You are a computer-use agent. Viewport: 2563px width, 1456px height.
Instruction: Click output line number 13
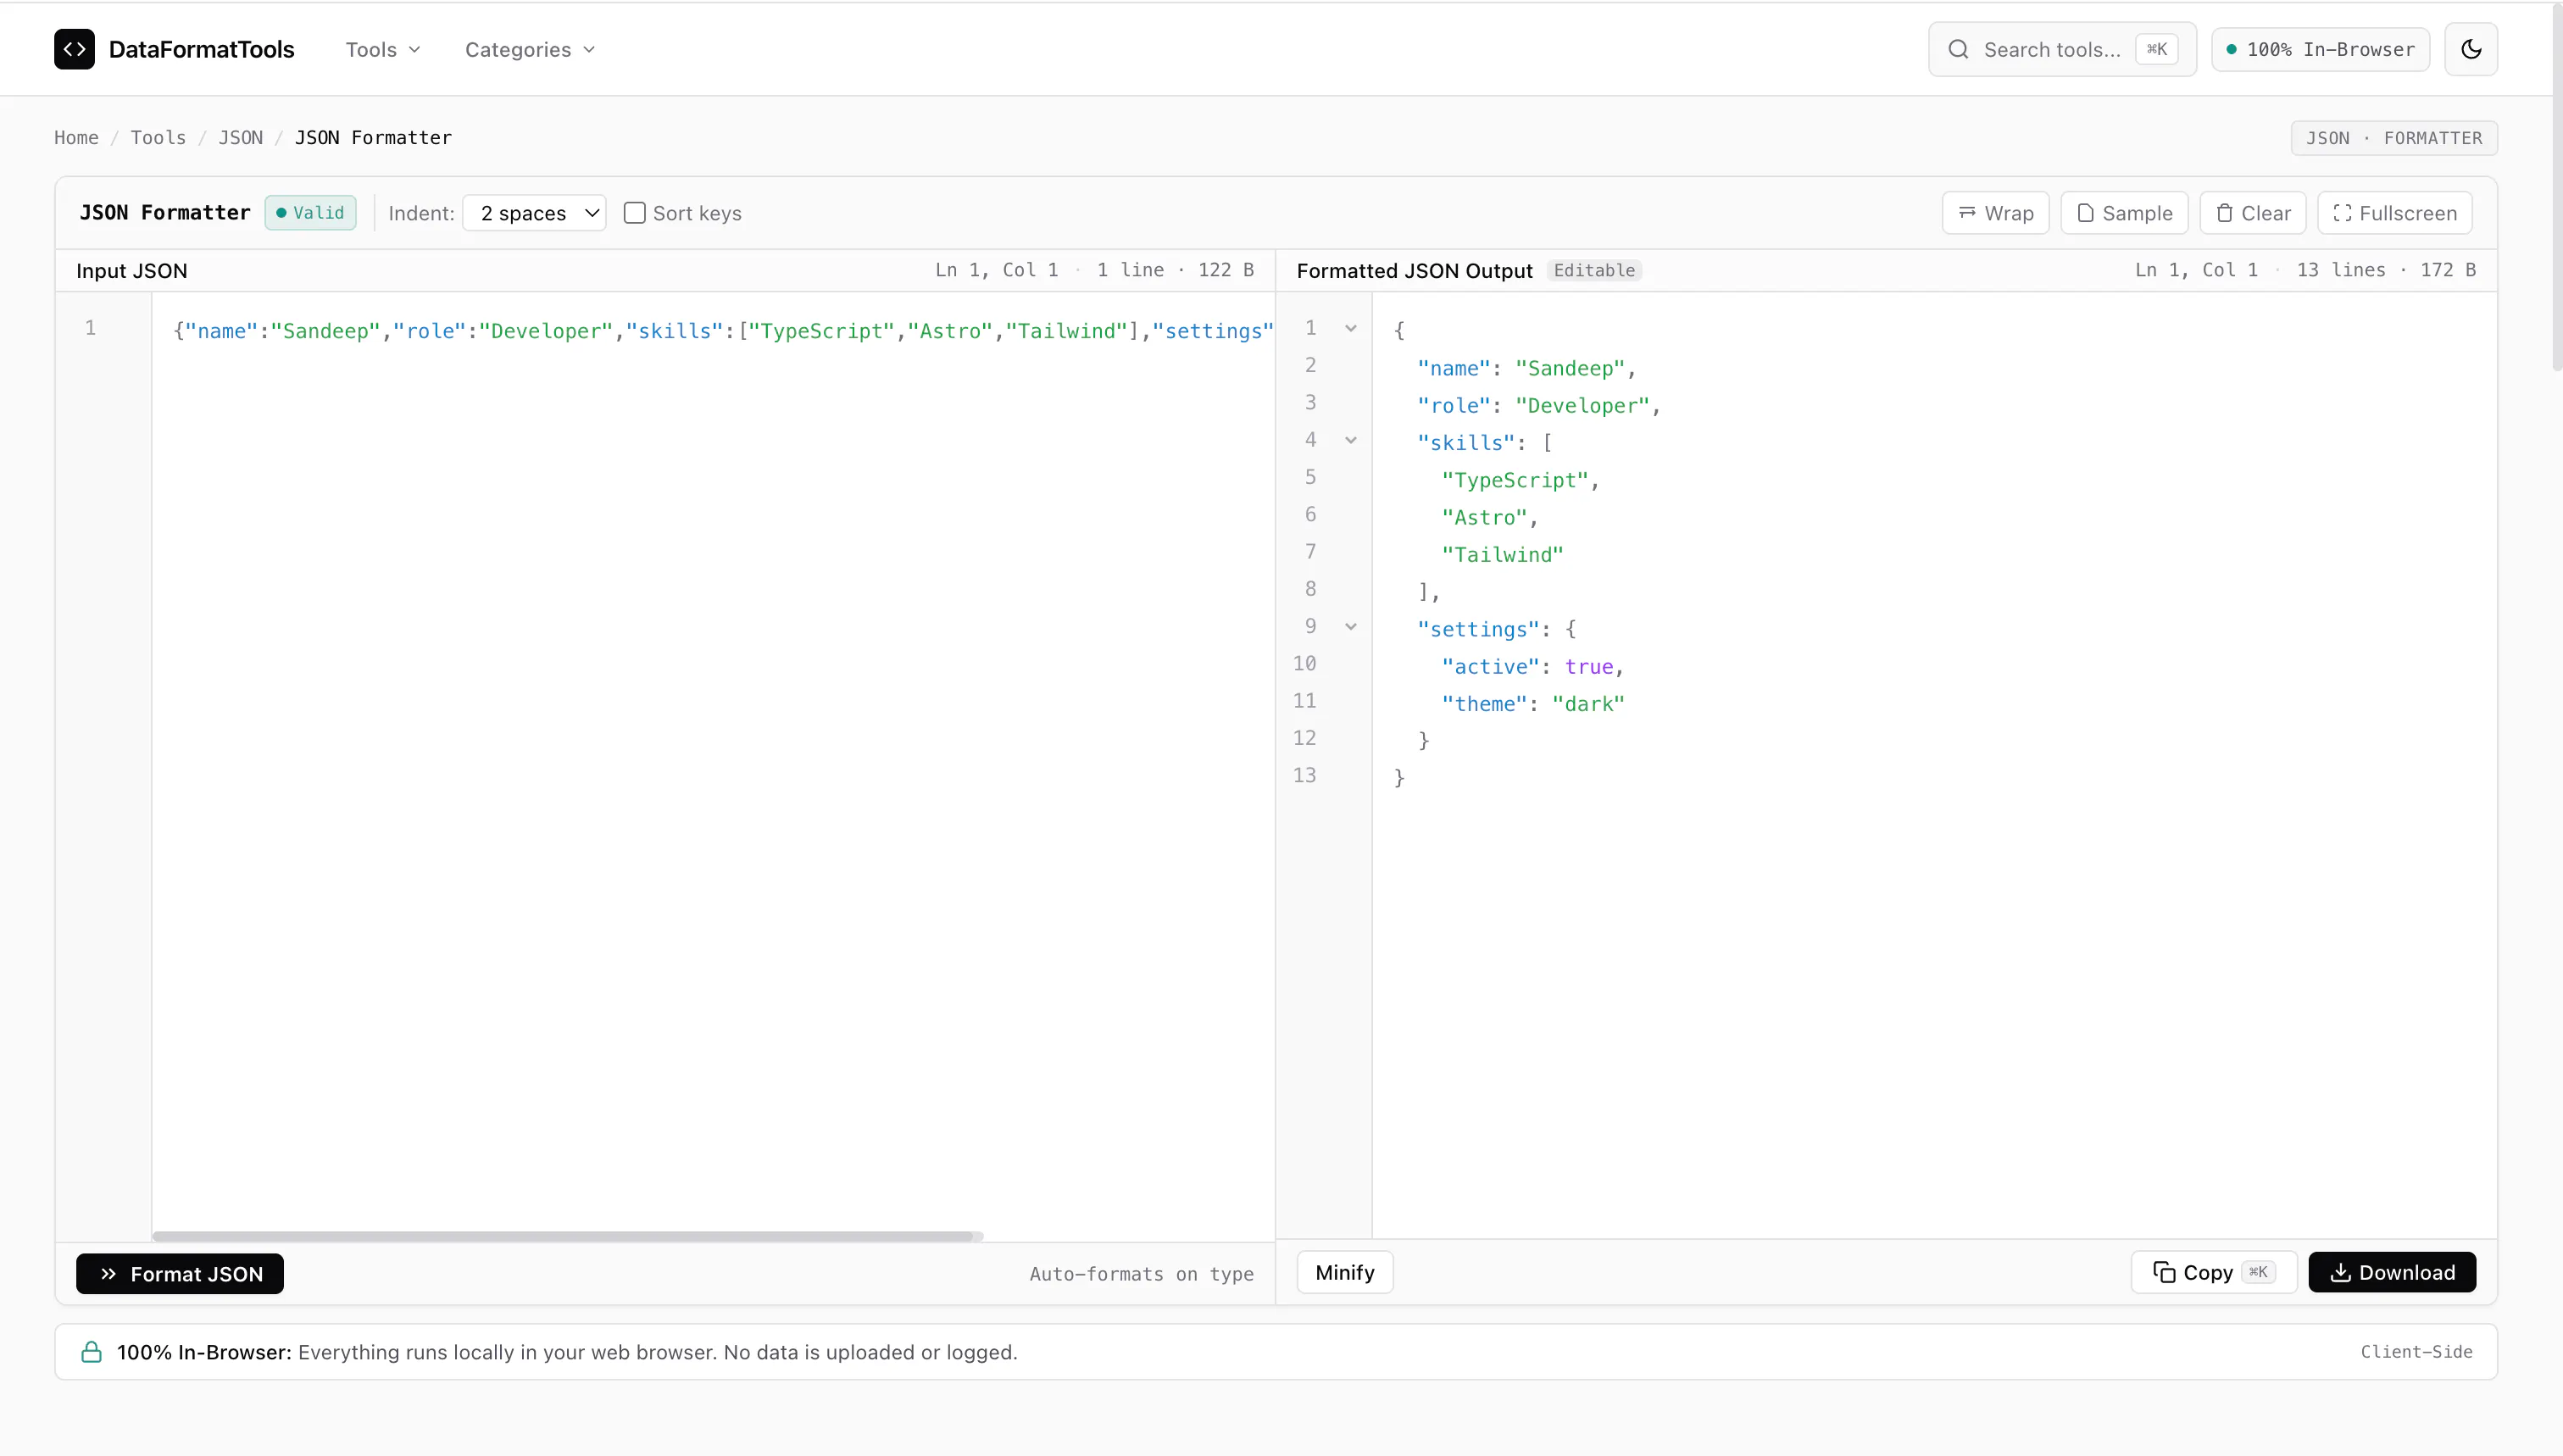pos(1304,776)
